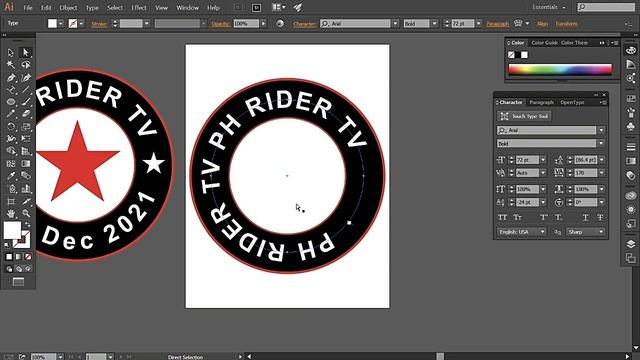Open the File menu

coord(28,7)
